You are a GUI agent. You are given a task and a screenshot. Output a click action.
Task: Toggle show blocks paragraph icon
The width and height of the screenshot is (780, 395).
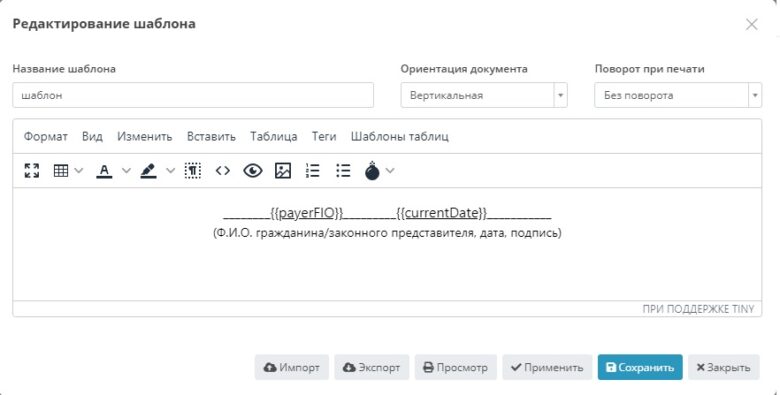(193, 171)
